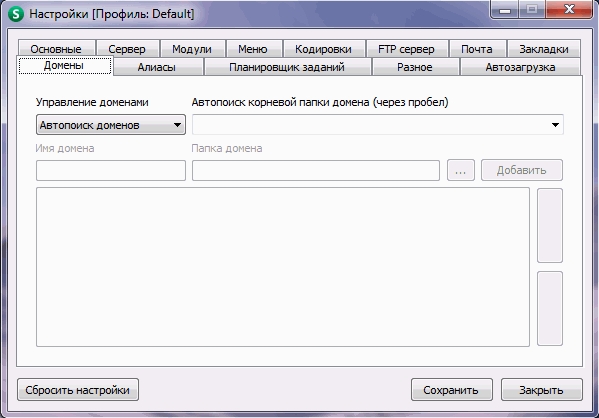
Task: Open the Разное tab
Action: [415, 67]
